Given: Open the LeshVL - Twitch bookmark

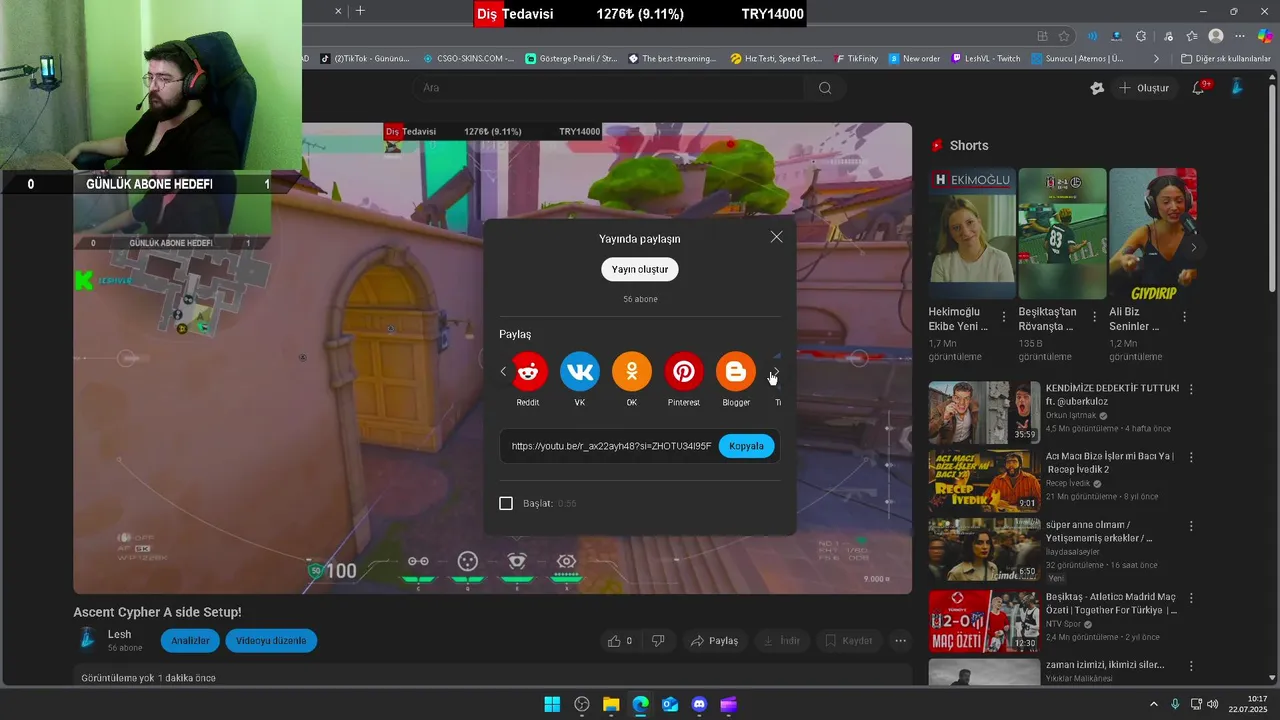Looking at the screenshot, I should pos(986,59).
